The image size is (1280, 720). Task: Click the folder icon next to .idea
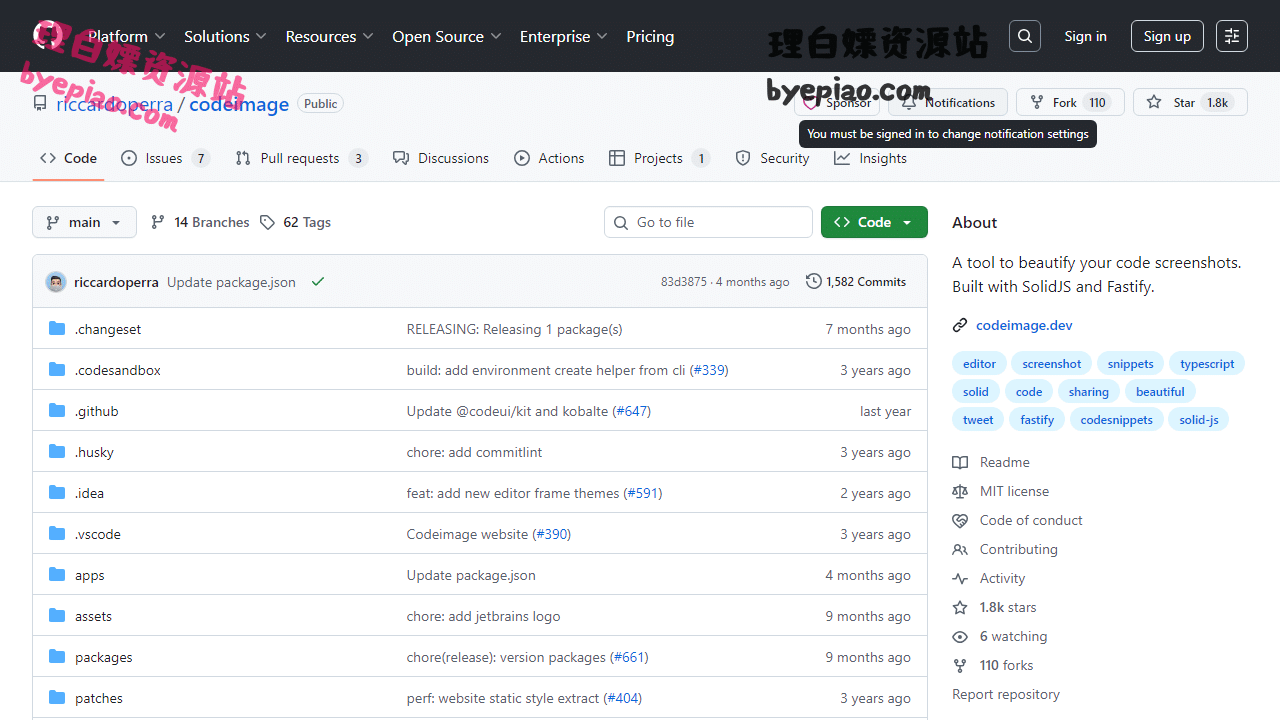pos(57,493)
